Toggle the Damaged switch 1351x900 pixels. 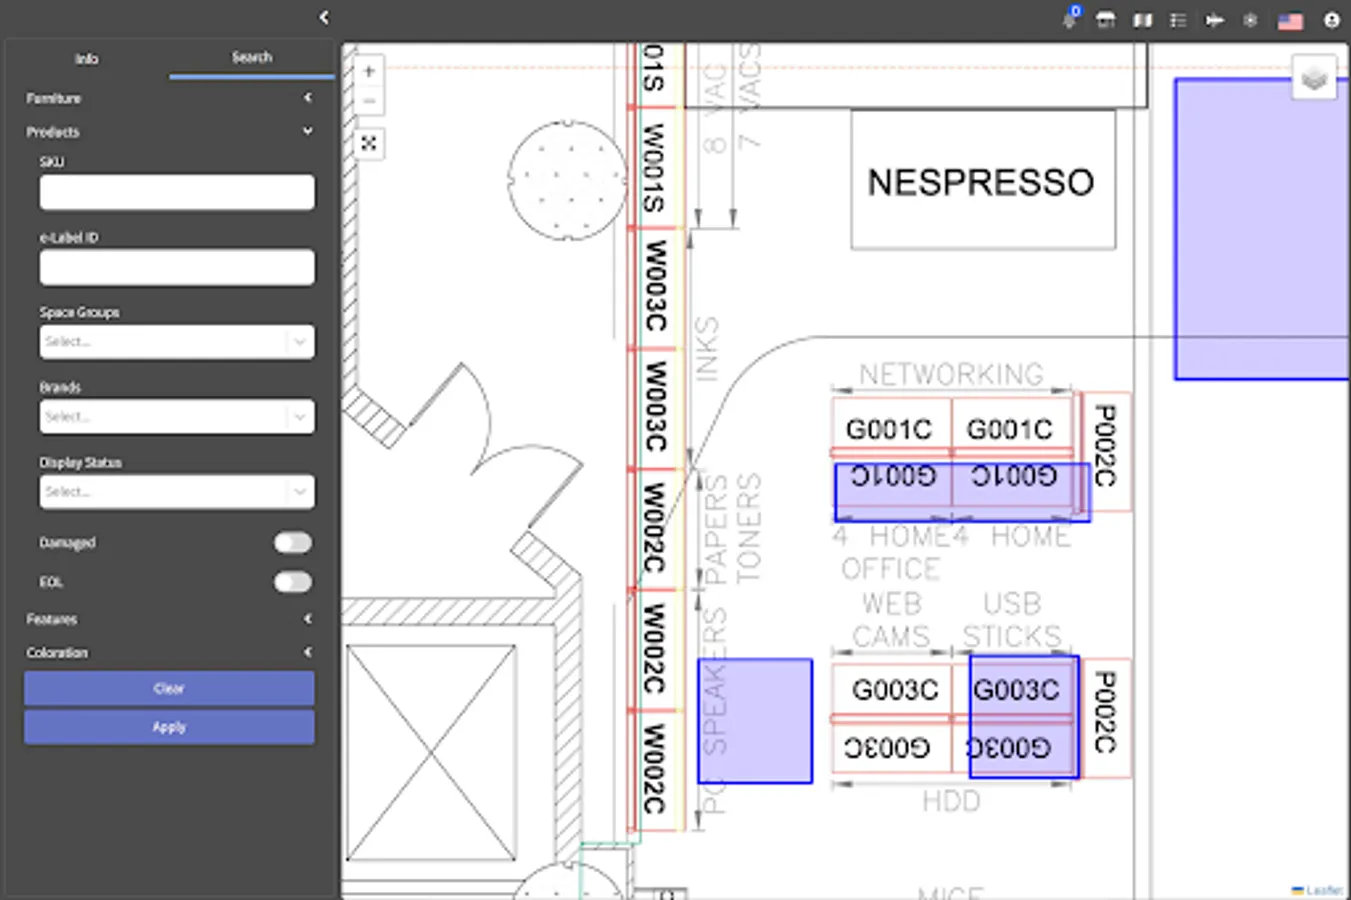click(x=293, y=543)
